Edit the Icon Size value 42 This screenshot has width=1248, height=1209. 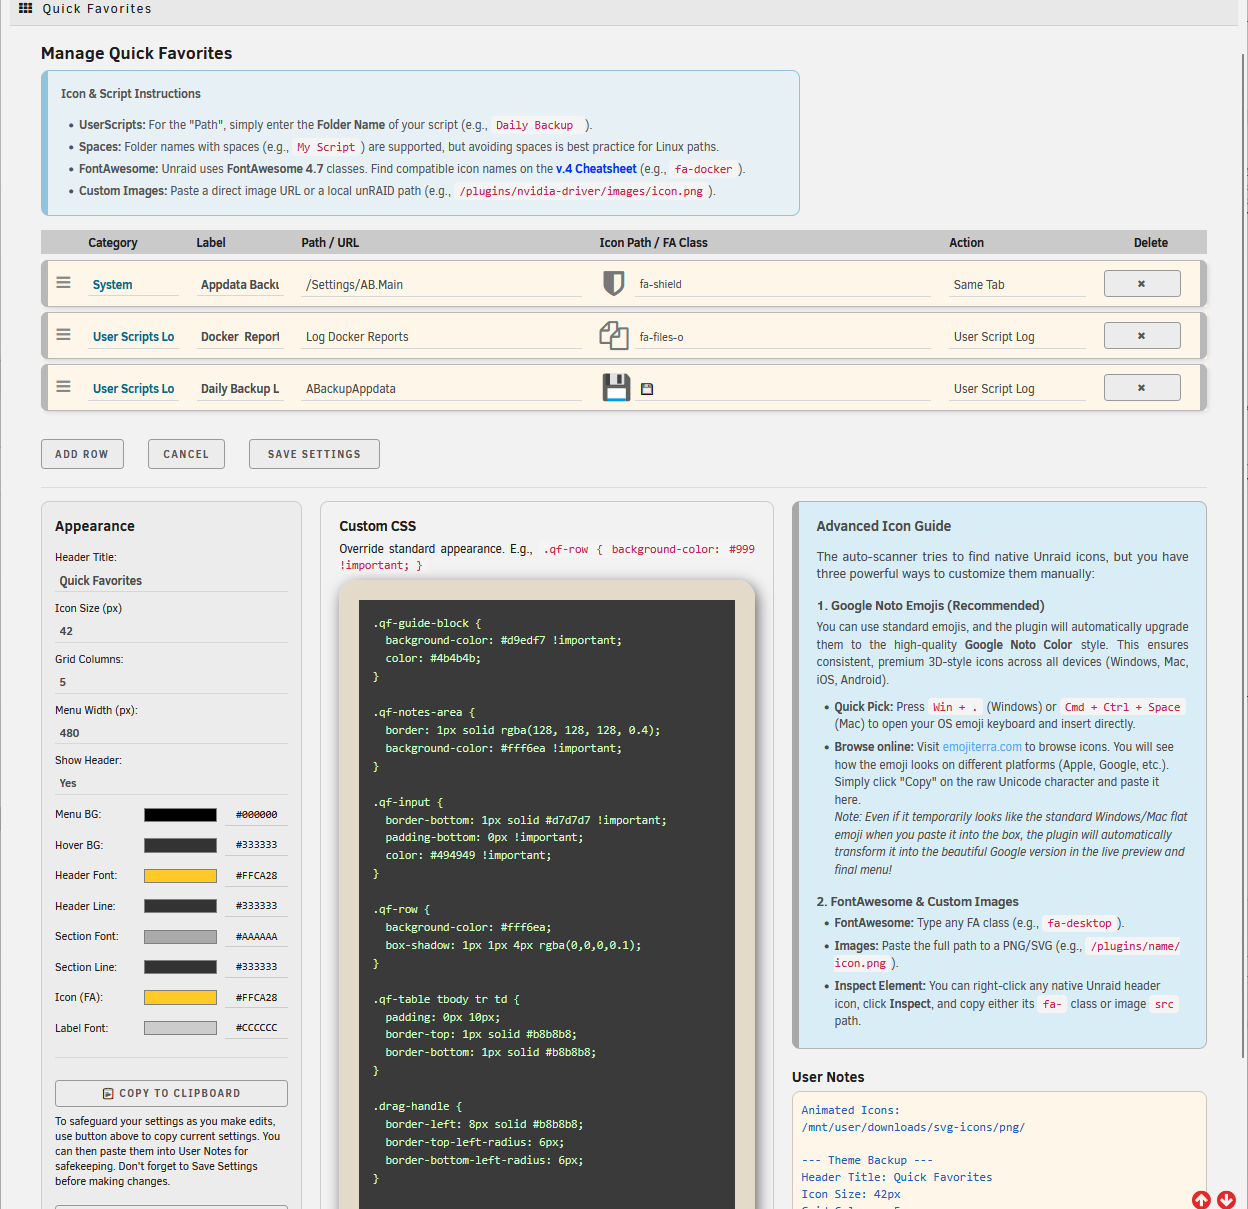171,631
